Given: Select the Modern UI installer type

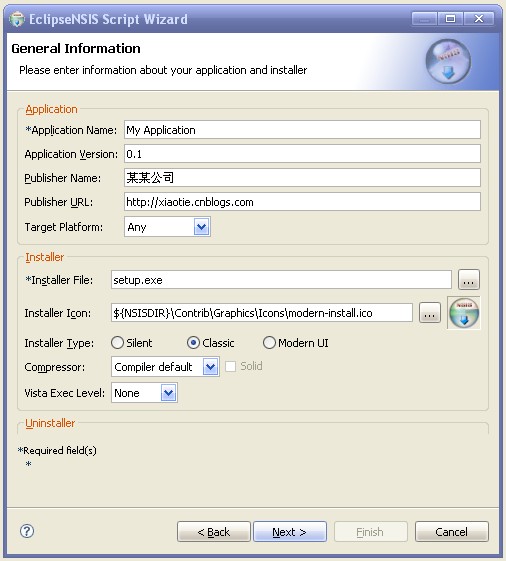Looking at the screenshot, I should [296, 343].
